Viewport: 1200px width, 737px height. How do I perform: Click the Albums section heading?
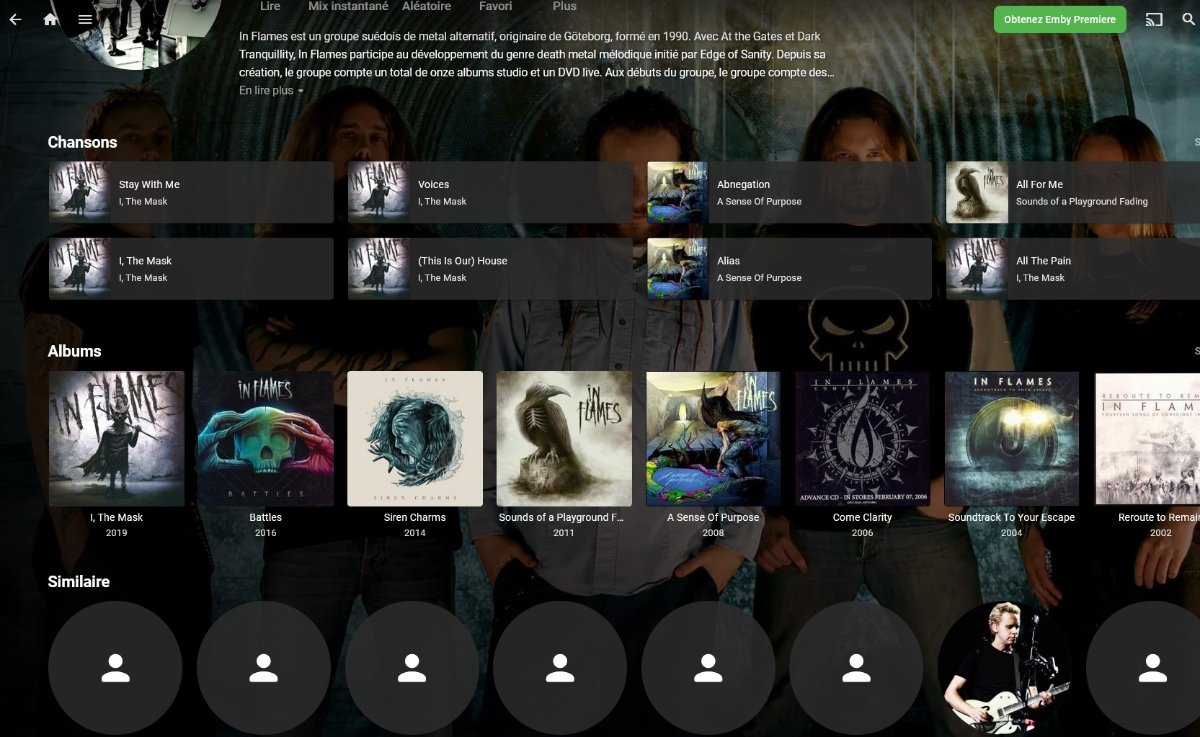[x=74, y=351]
